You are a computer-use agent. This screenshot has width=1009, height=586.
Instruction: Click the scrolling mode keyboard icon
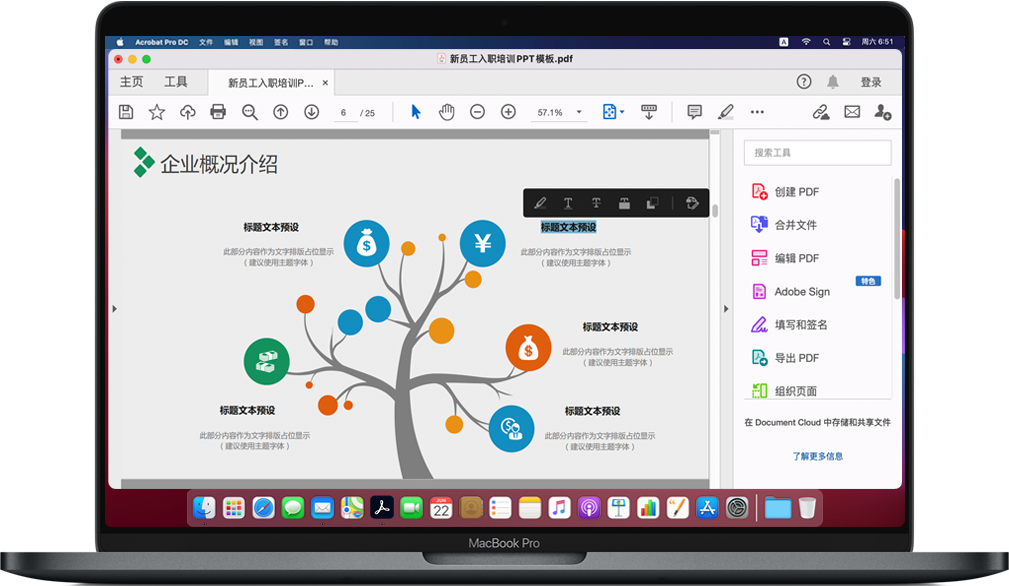coord(649,112)
